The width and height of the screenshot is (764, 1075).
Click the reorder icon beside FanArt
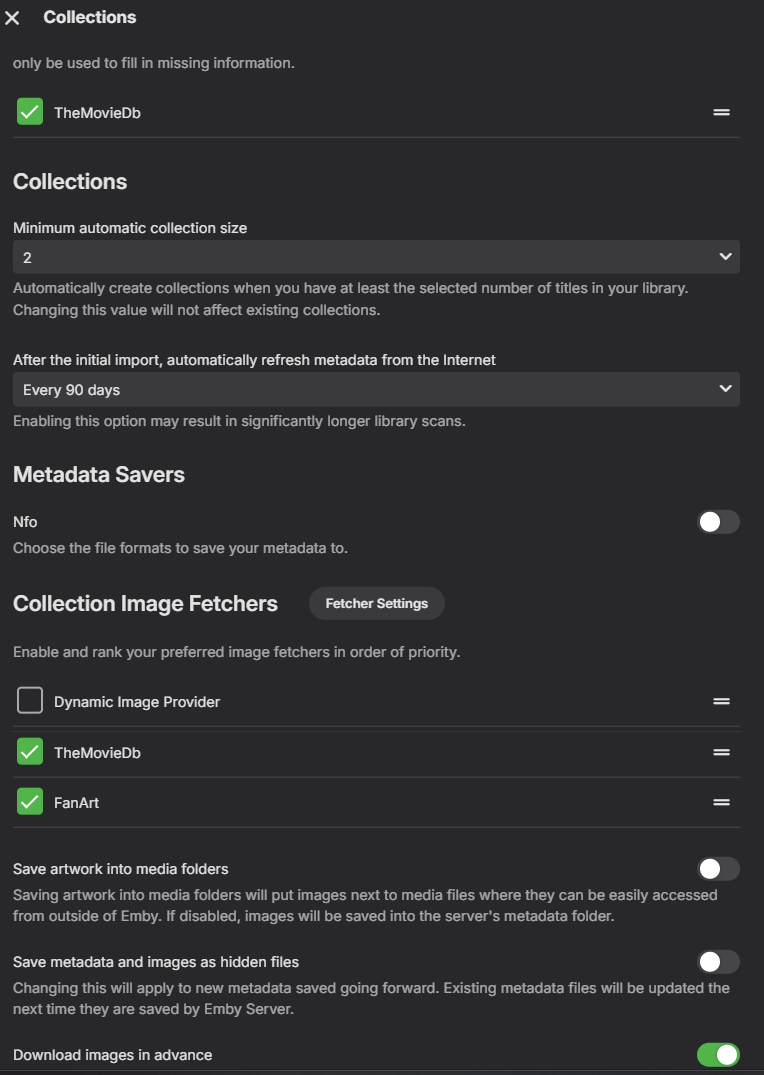point(721,801)
